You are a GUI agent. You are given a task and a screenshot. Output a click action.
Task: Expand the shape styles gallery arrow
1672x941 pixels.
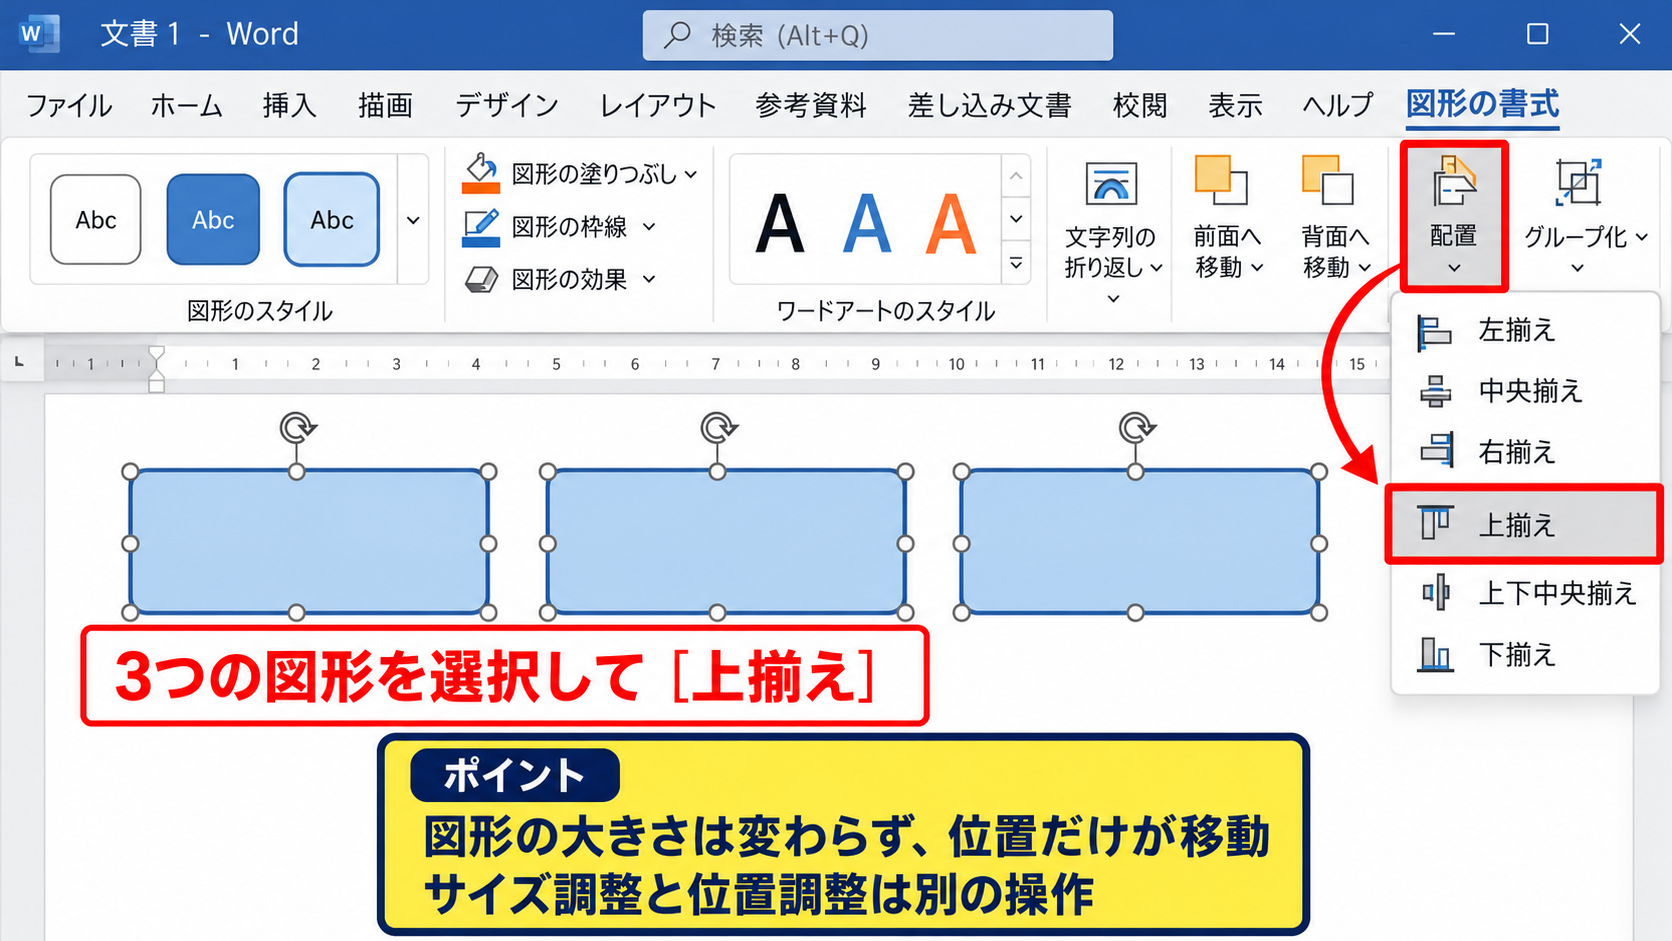(x=413, y=220)
